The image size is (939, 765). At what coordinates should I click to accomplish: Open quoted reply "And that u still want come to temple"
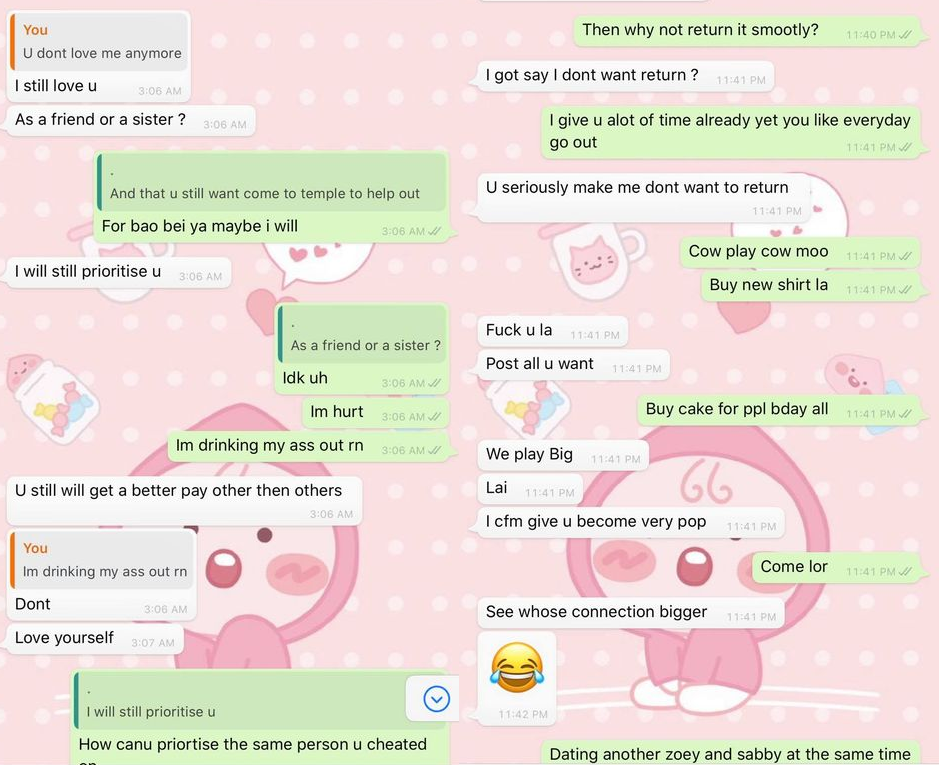273,182
